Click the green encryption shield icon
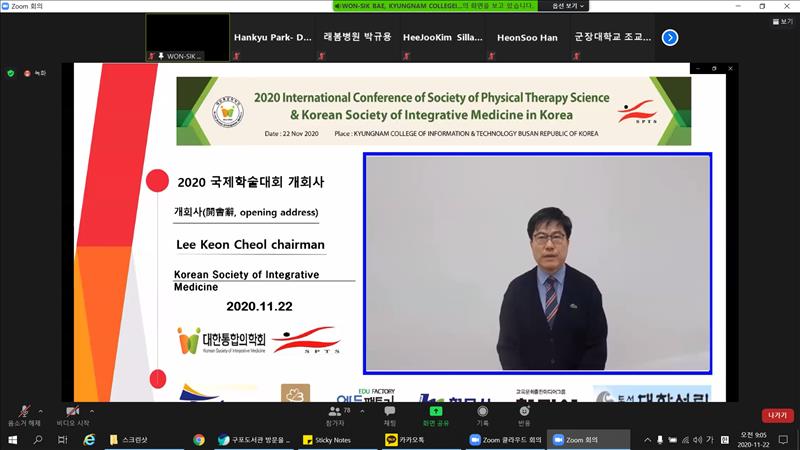This screenshot has height=450, width=800. click(x=11, y=73)
